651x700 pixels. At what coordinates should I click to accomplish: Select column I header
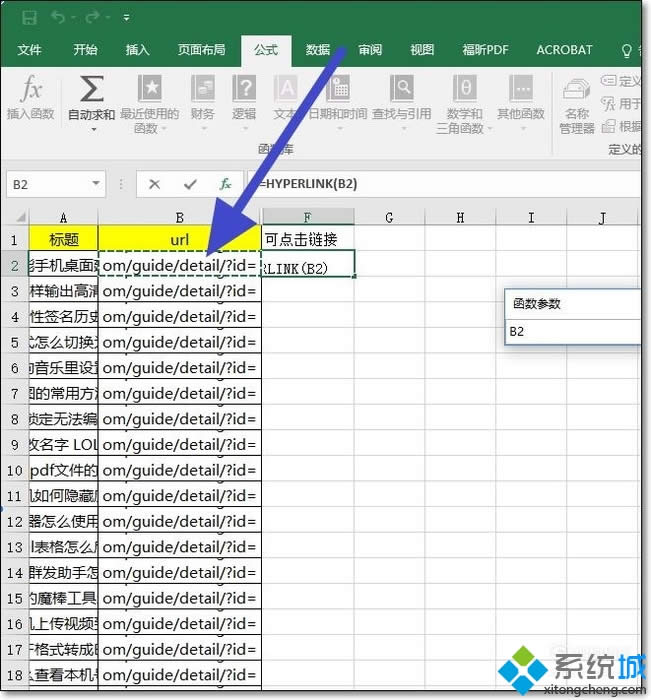[x=531, y=218]
